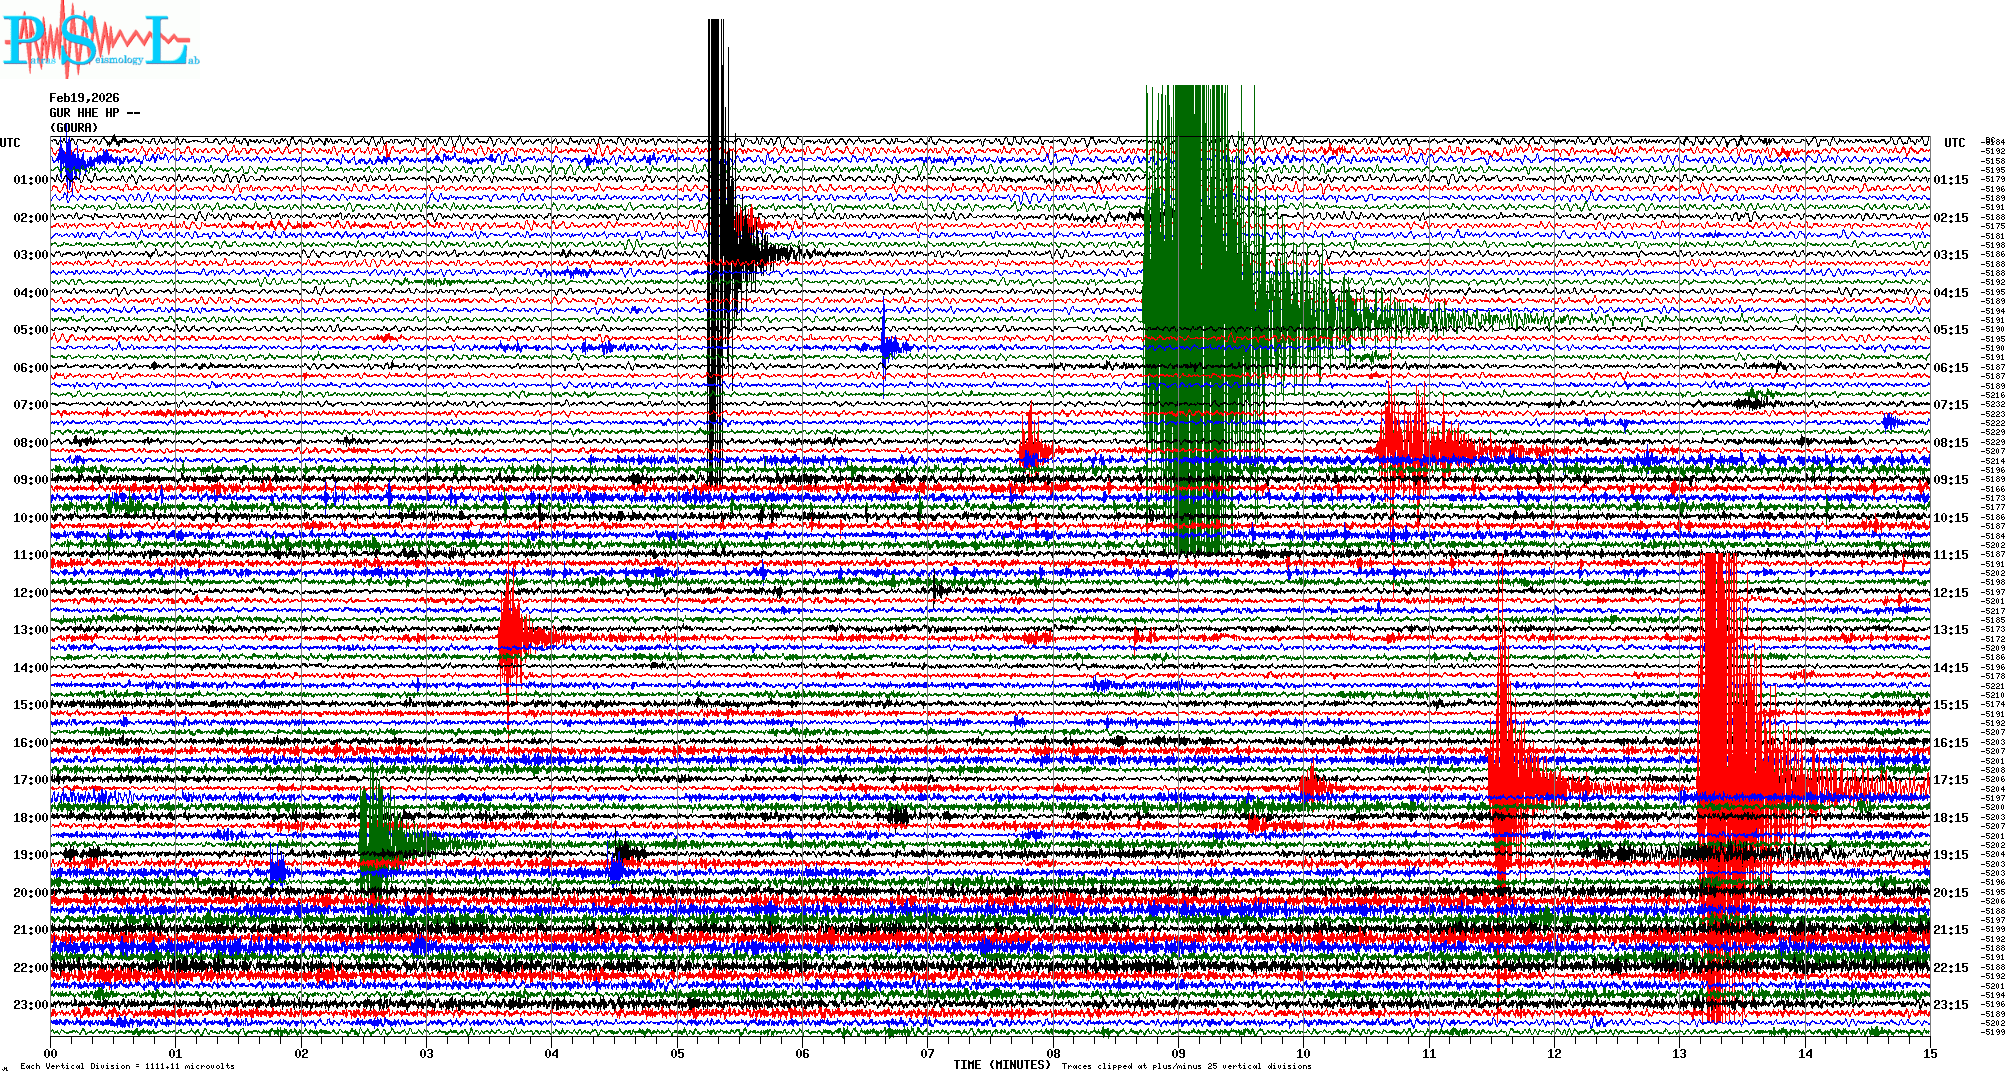Click the UTC label at top right
Image resolution: width=2010 pixels, height=1080 pixels.
click(1954, 143)
